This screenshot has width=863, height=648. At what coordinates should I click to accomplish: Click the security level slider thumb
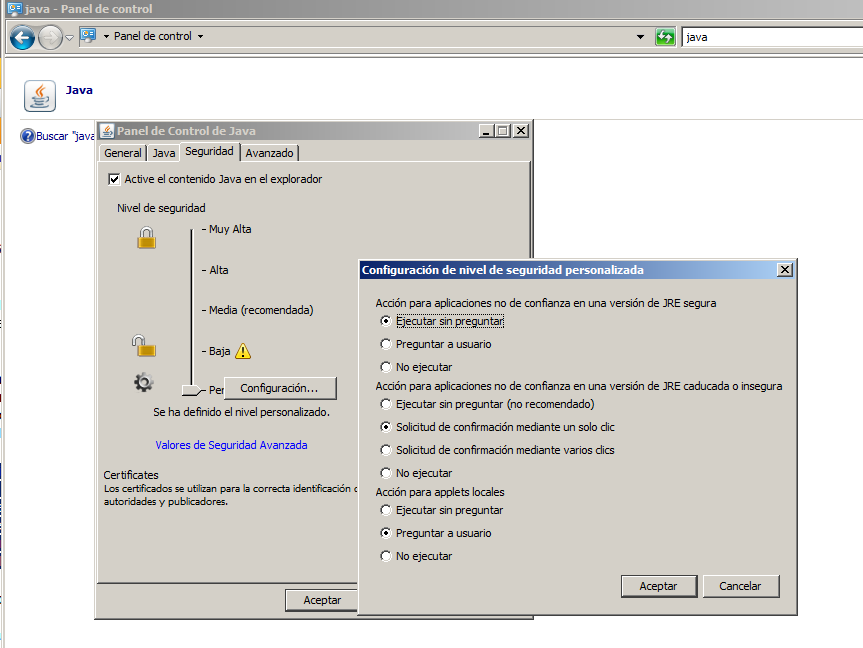coord(193,390)
